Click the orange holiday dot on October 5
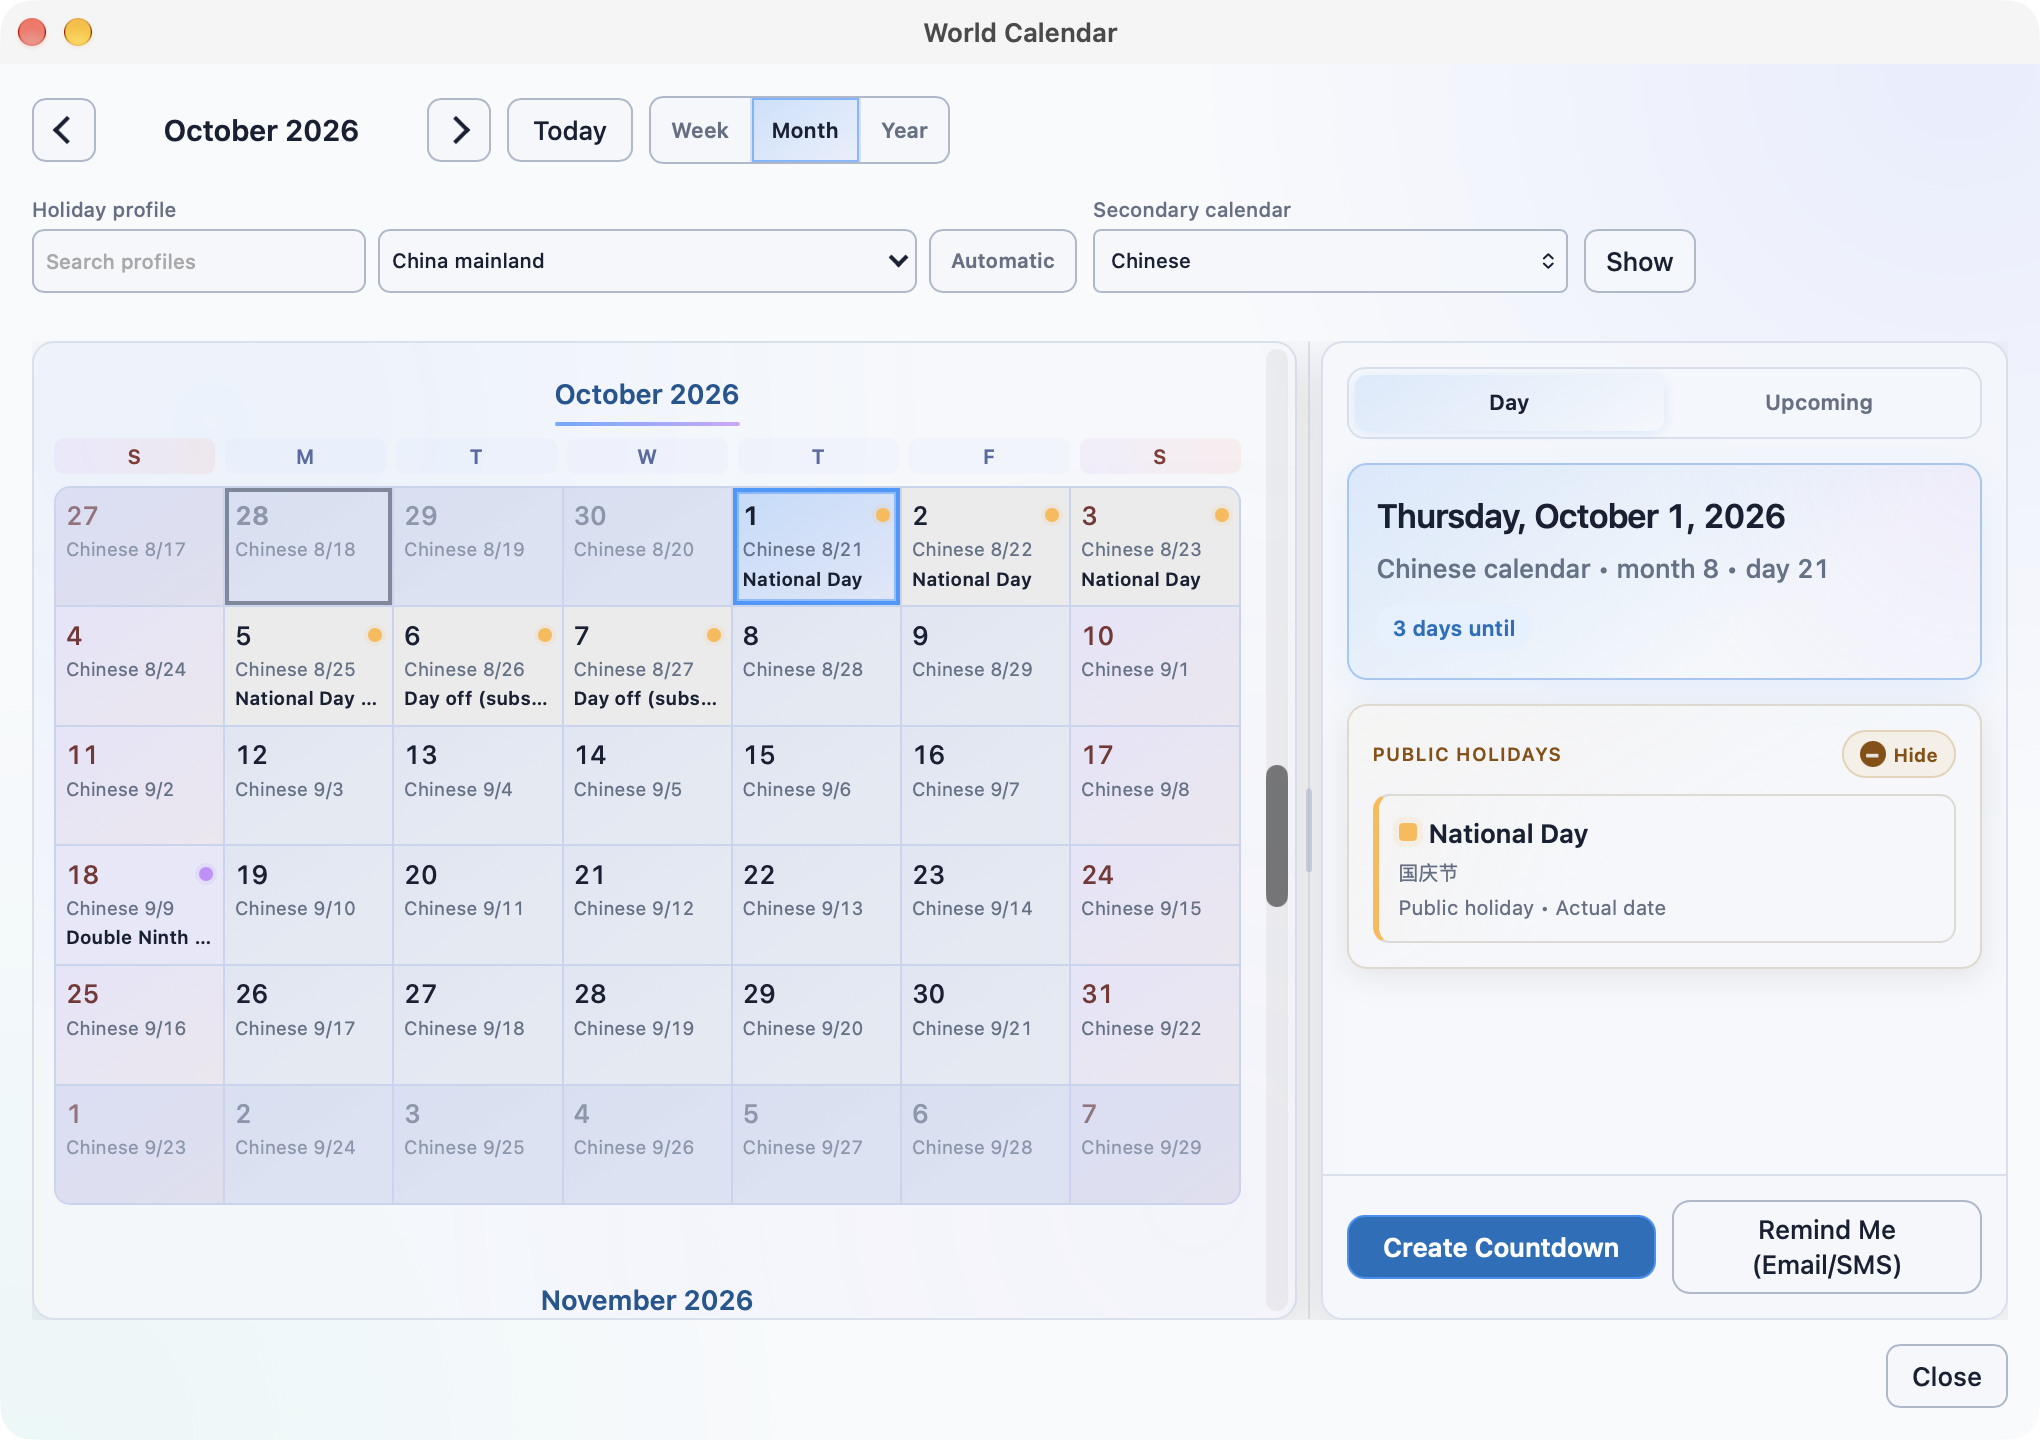The image size is (2040, 1440). click(375, 635)
